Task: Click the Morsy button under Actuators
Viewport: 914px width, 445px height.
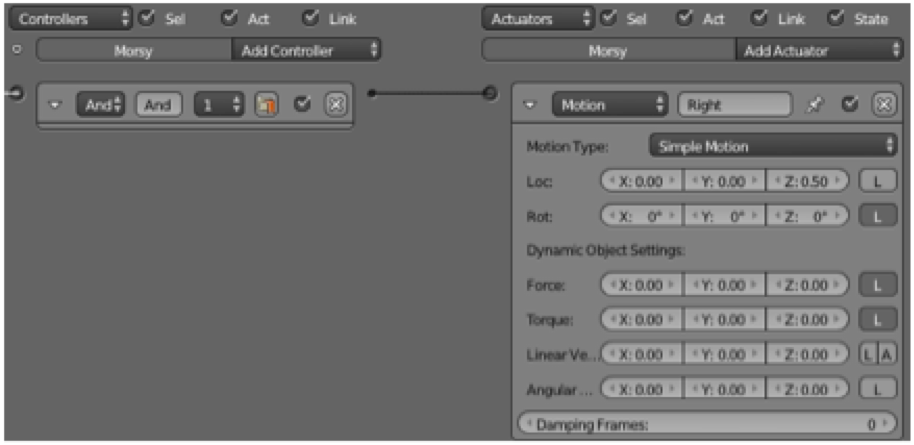Action: [609, 51]
